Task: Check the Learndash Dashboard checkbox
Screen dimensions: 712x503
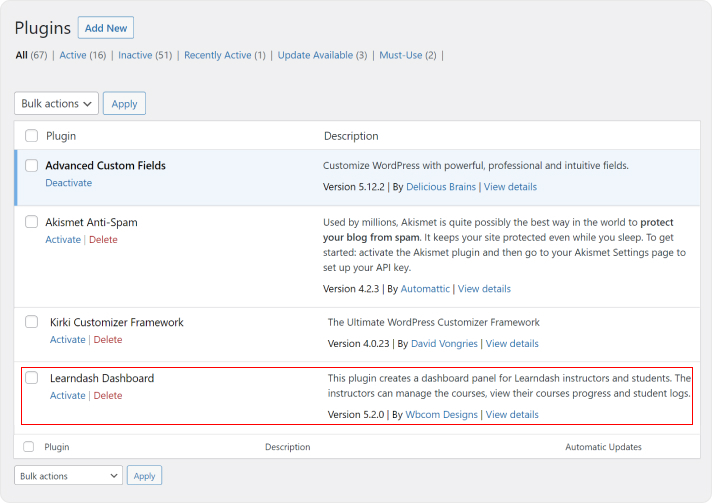Action: point(31,378)
